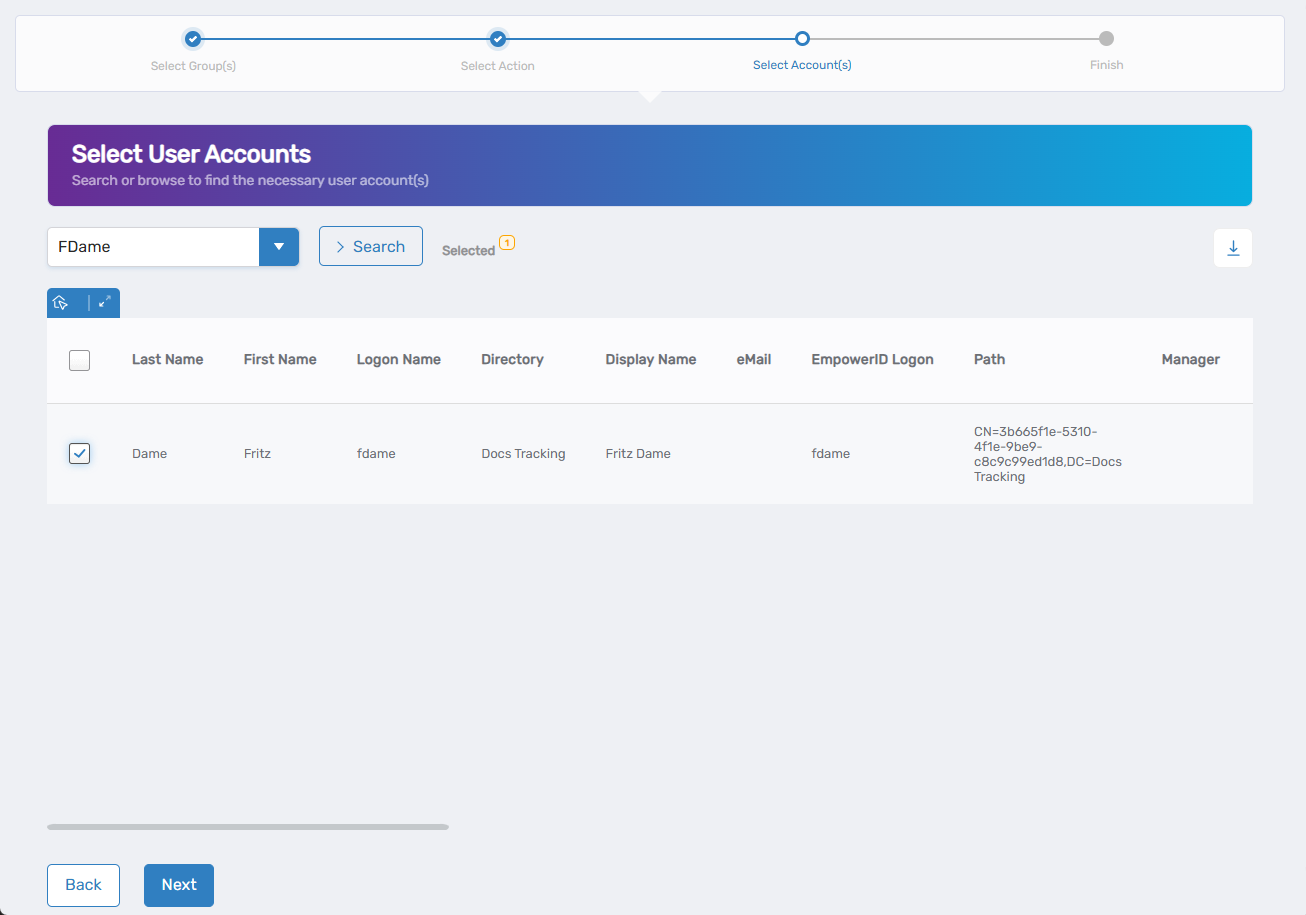Expand the results grid to fullscreen

click(104, 302)
